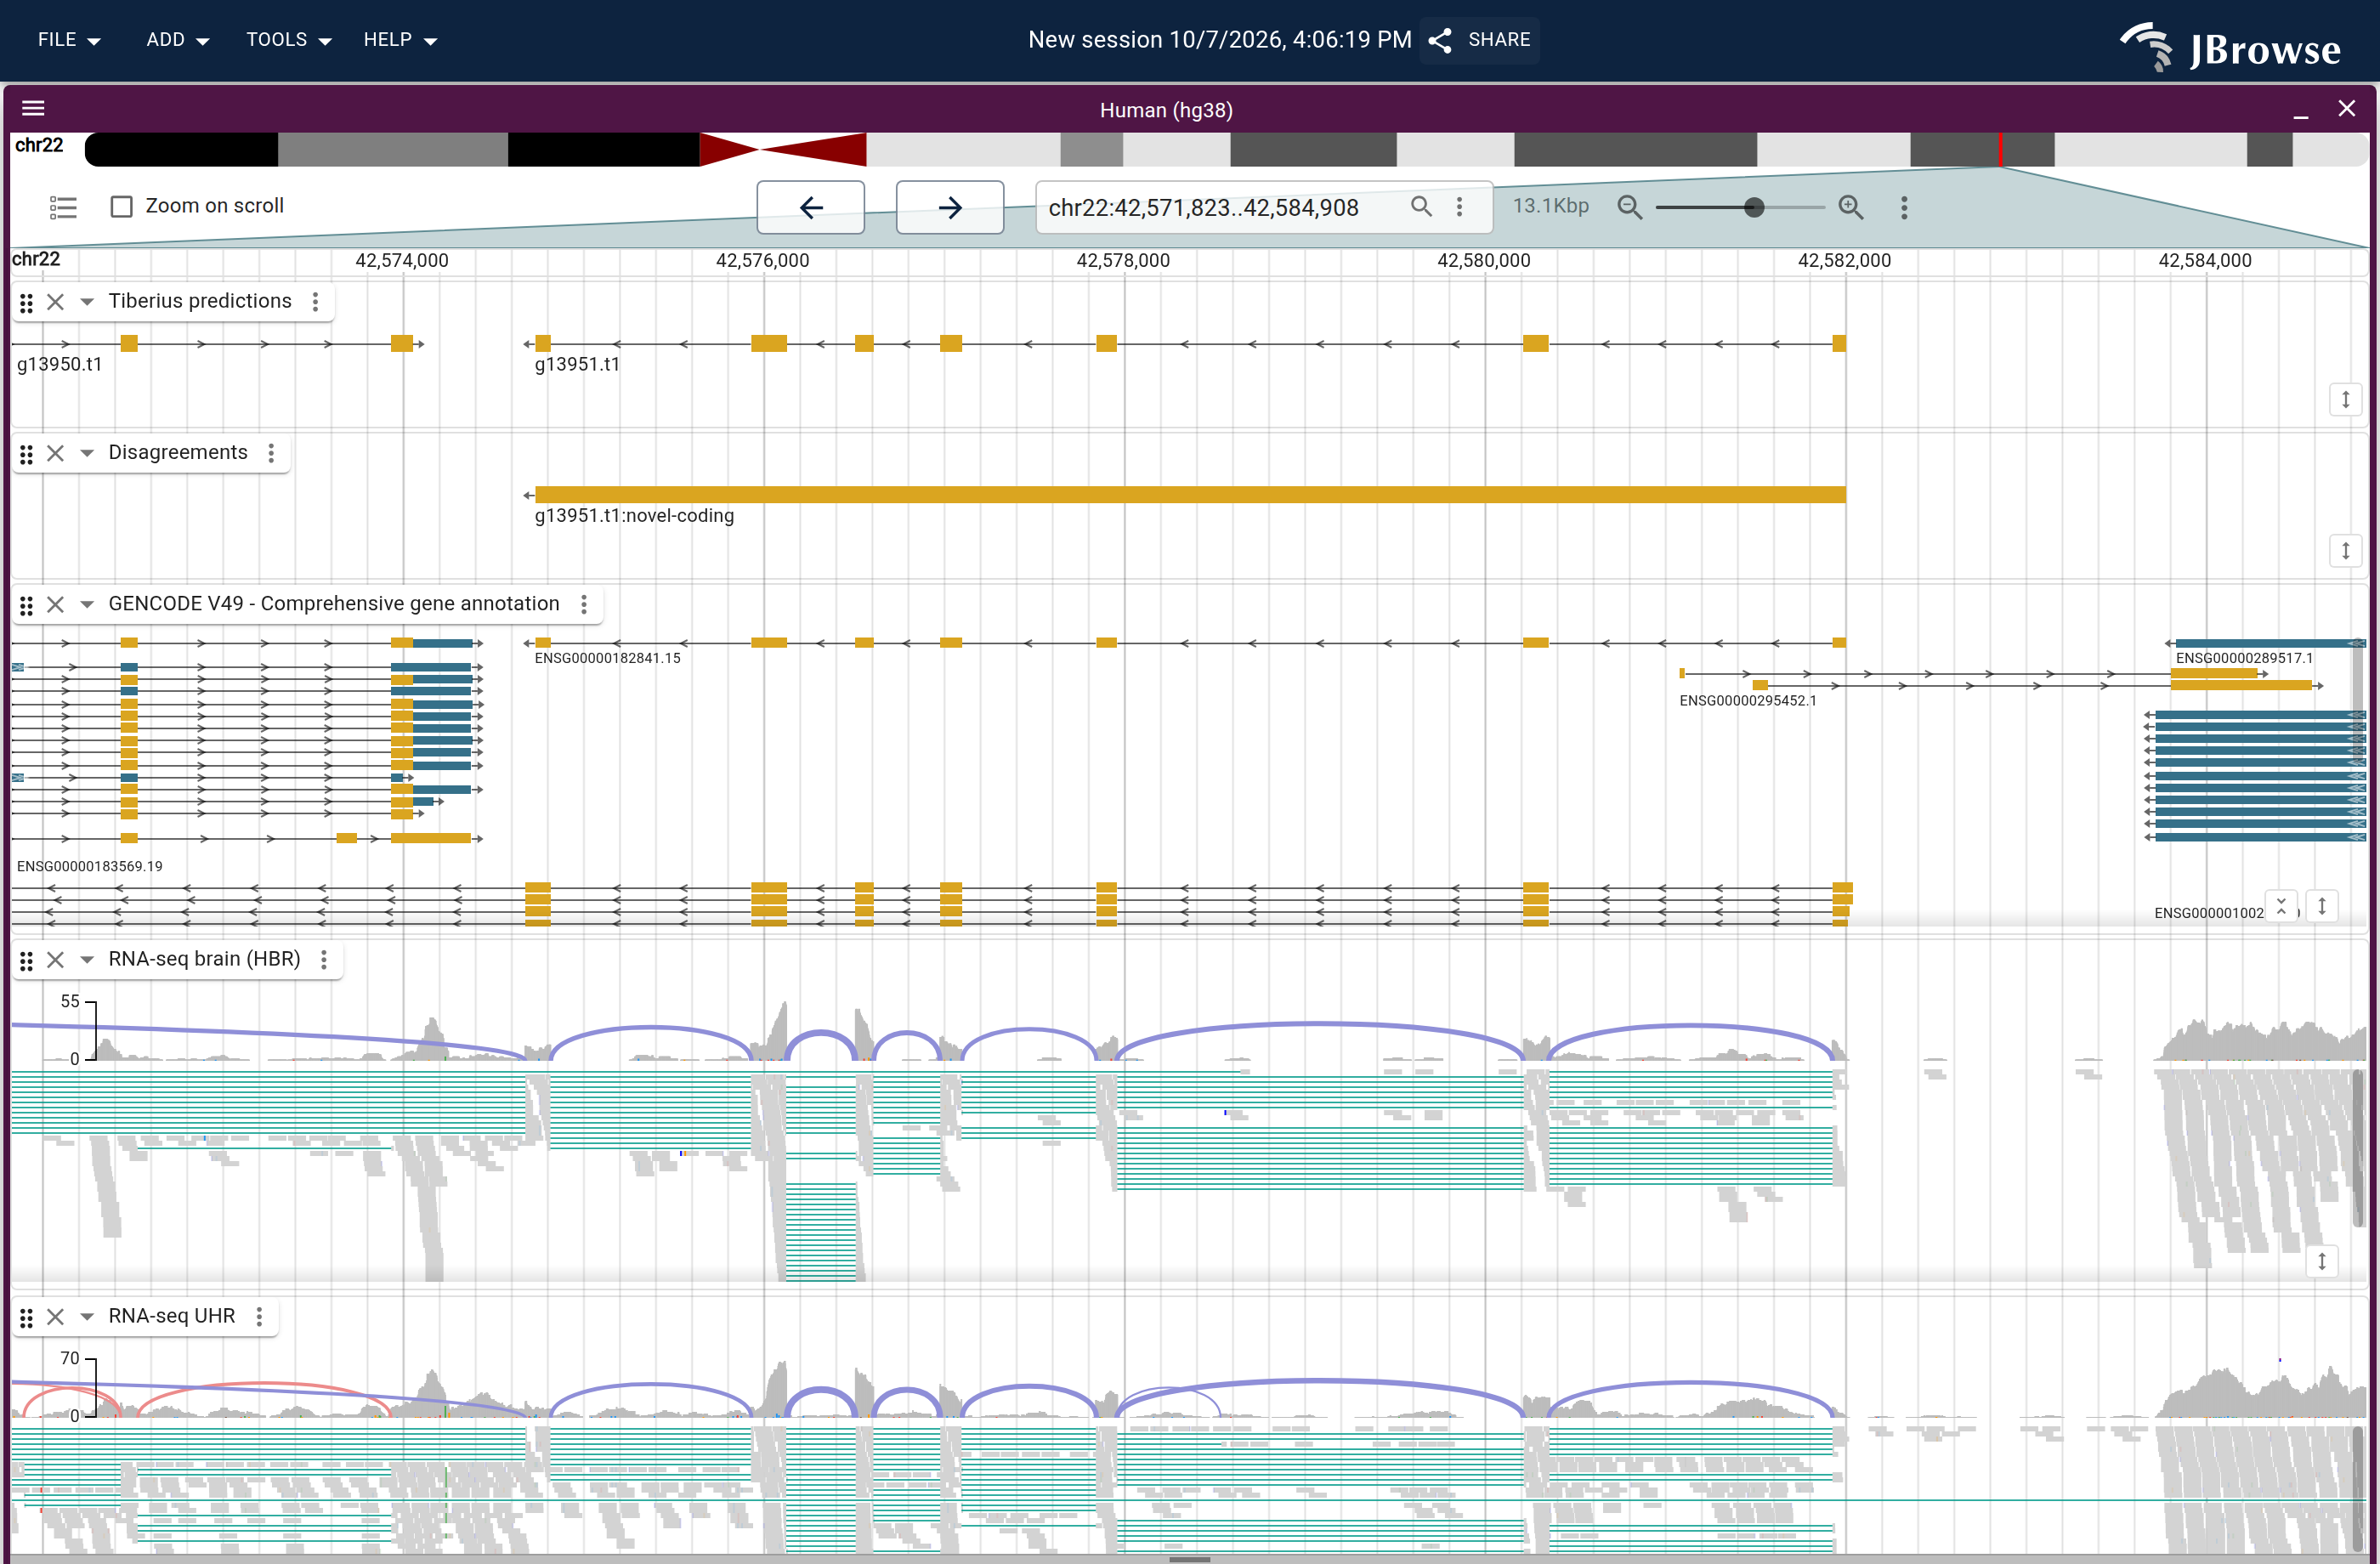Viewport: 2380px width, 1564px height.
Task: Open the FILE menu
Action: (69, 40)
